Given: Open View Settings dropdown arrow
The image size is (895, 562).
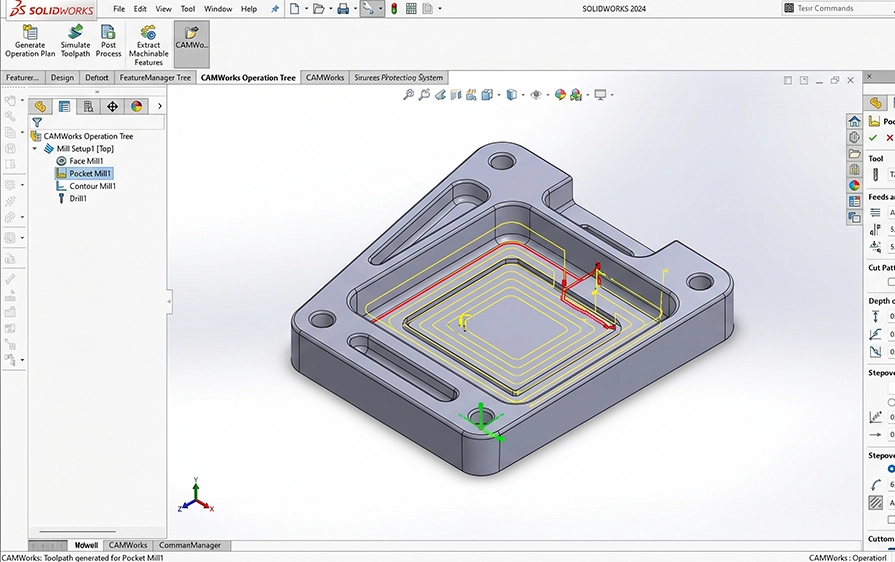Looking at the screenshot, I should click(612, 95).
